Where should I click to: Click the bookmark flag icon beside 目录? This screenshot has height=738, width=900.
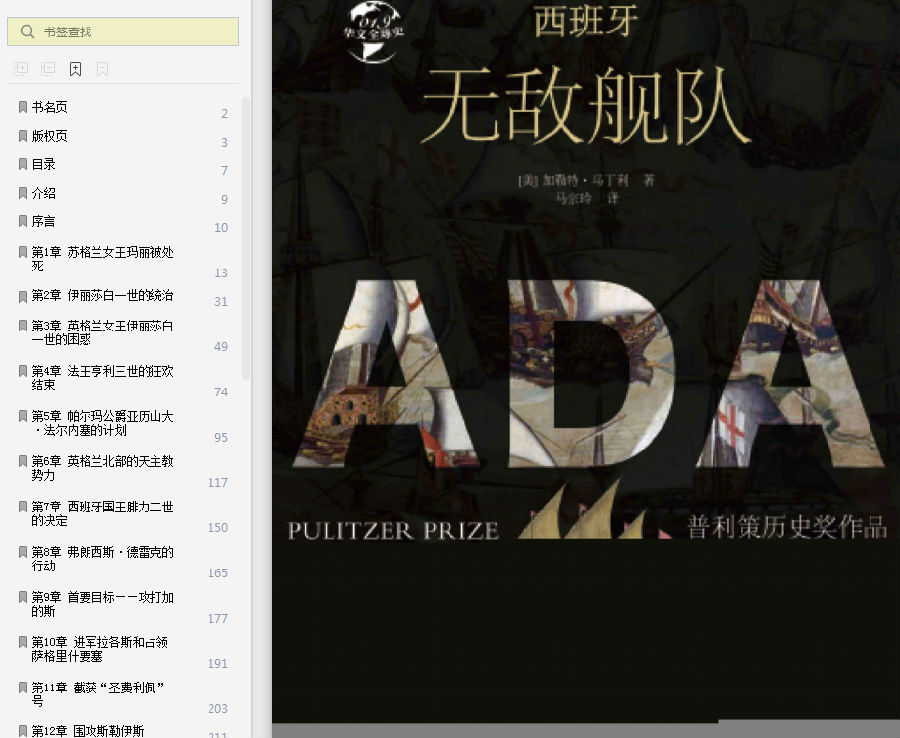click(23, 164)
